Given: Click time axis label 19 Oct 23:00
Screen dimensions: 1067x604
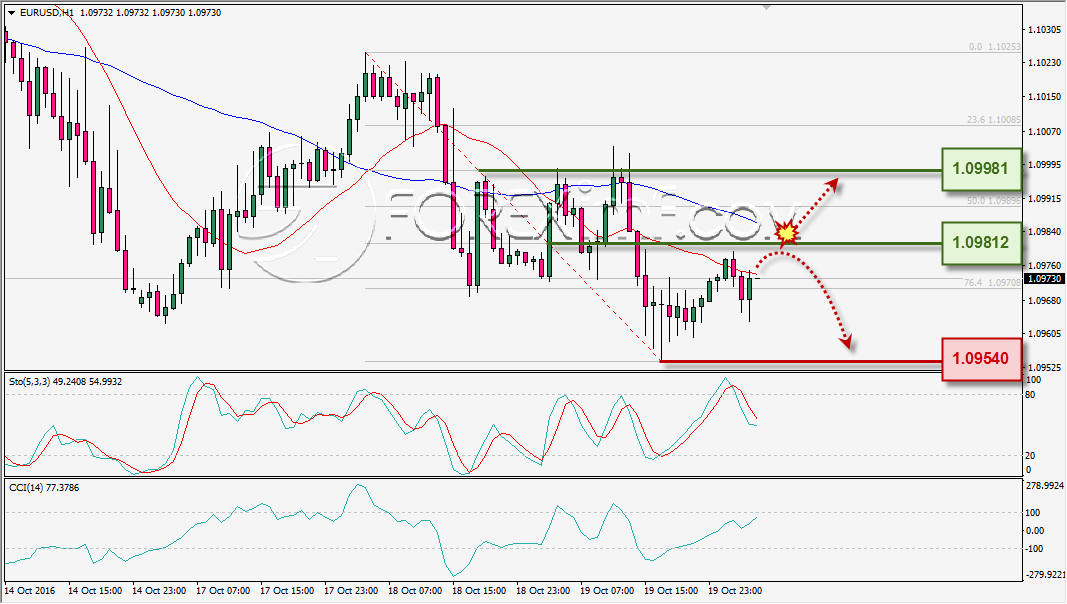Looking at the screenshot, I should coord(735,590).
